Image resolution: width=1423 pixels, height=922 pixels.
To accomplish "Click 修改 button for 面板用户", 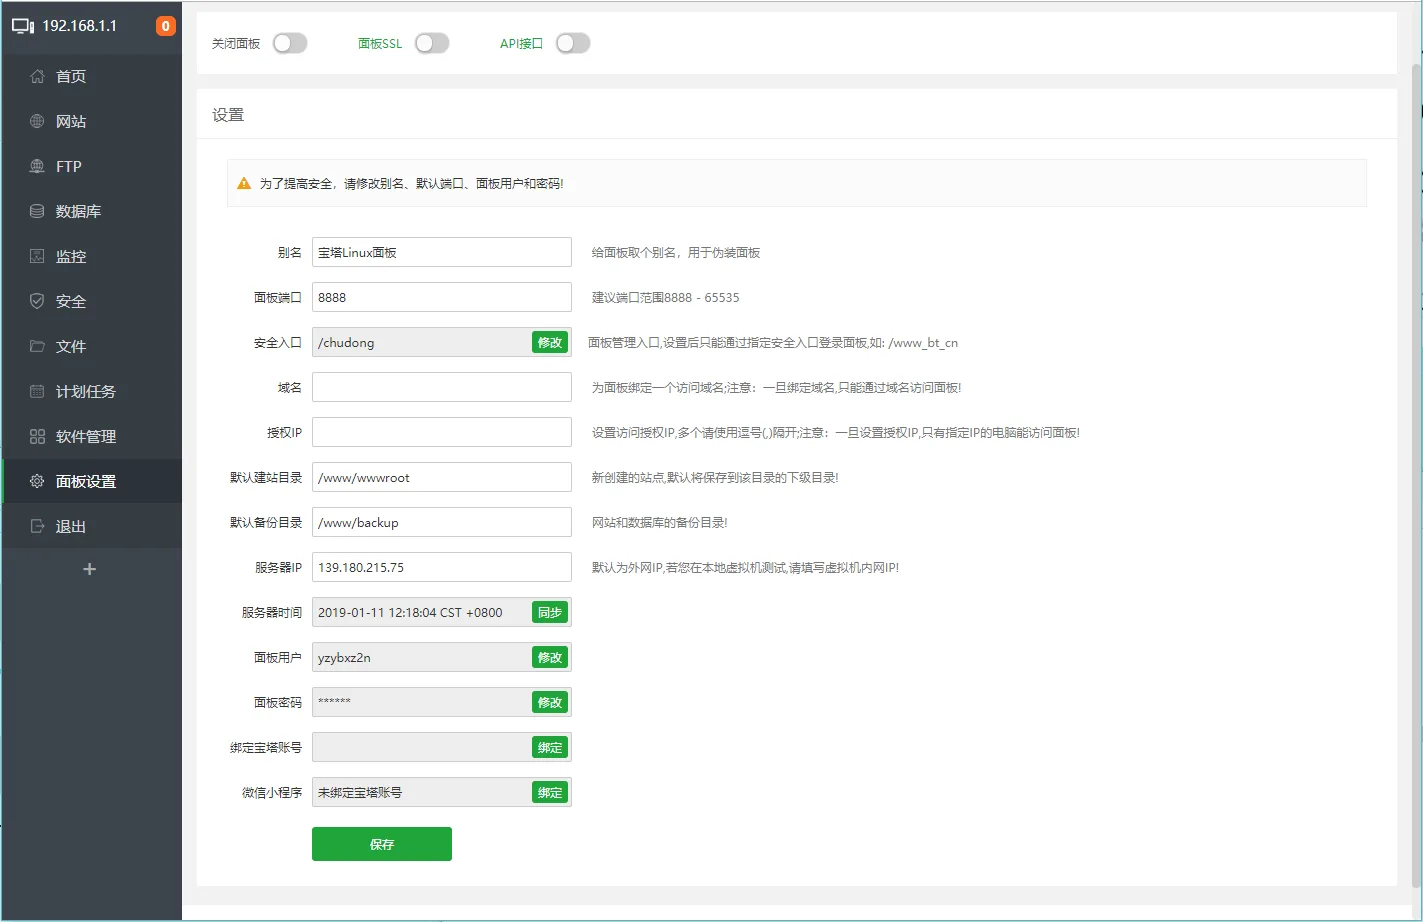I will click(x=550, y=657).
